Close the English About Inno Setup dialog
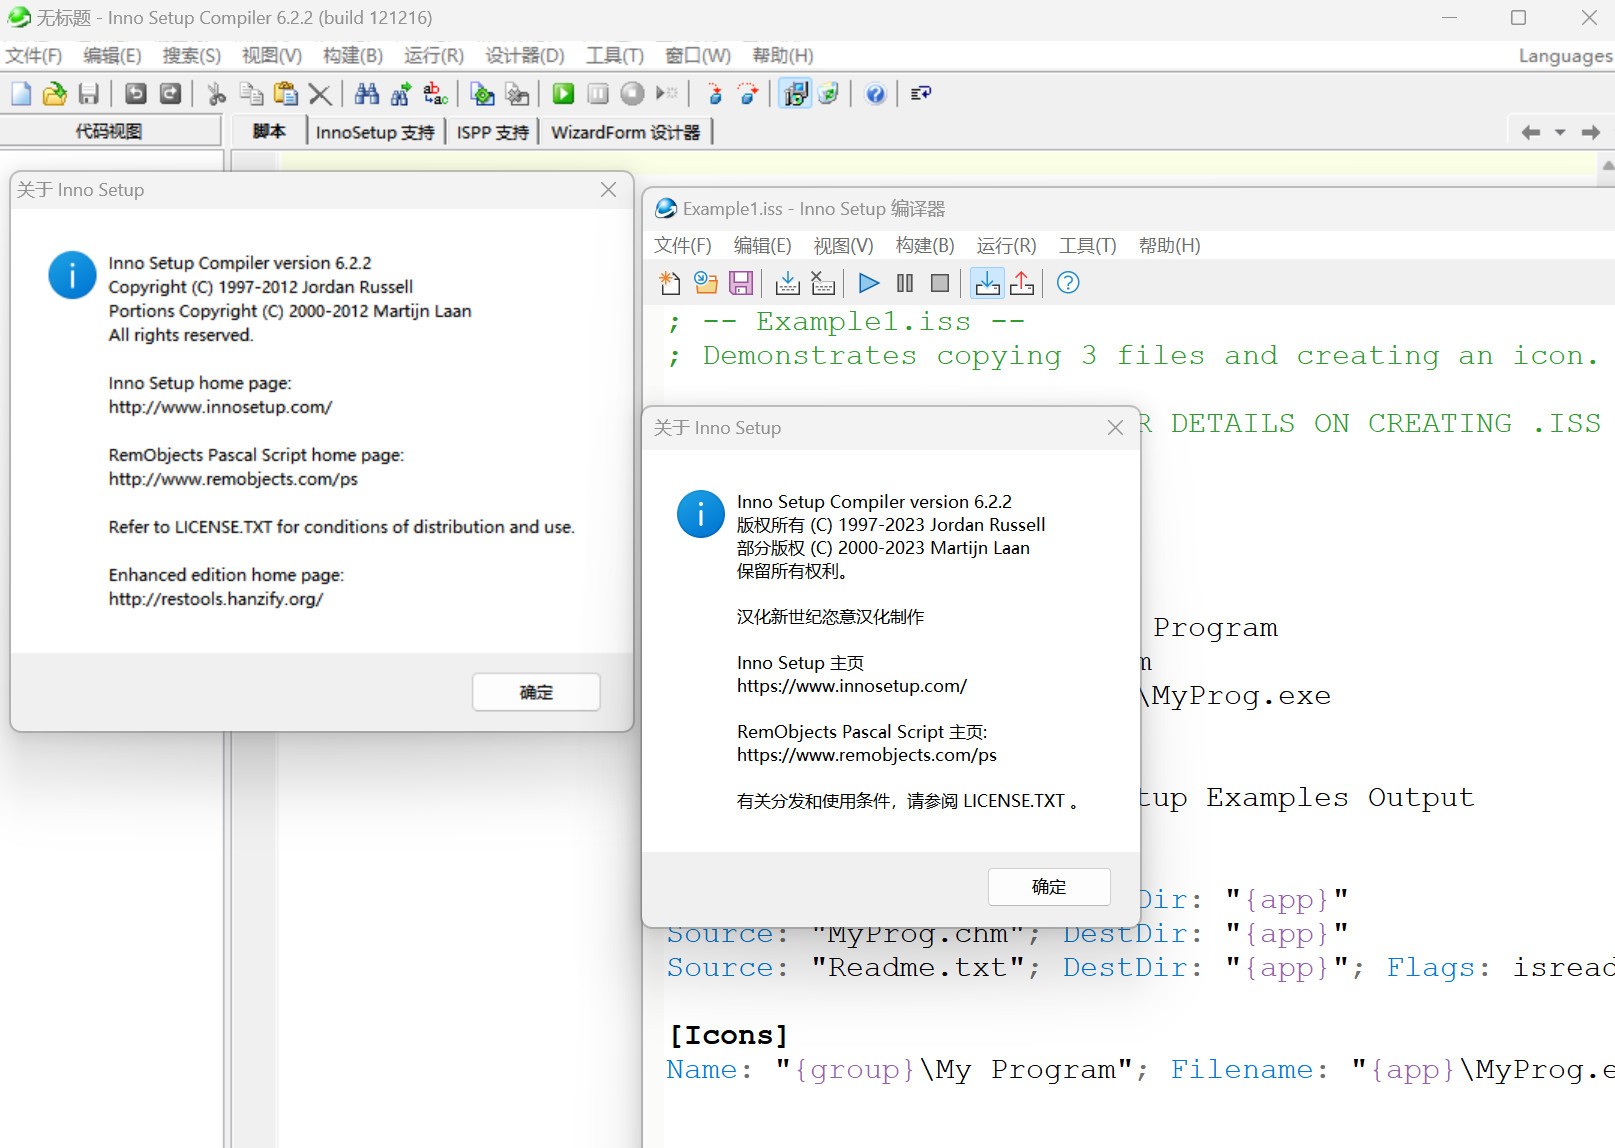 pos(608,190)
